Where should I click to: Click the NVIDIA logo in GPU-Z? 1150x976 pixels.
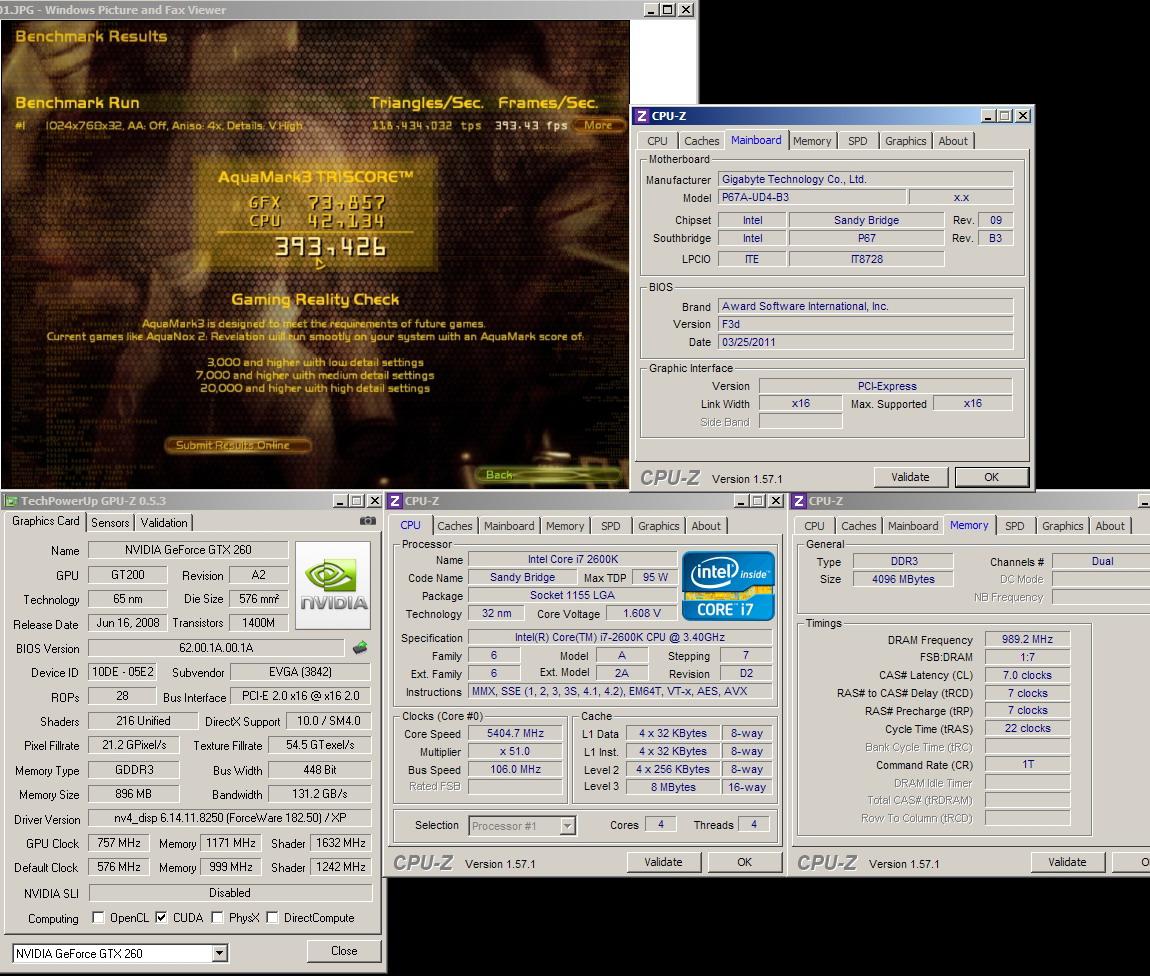[333, 585]
